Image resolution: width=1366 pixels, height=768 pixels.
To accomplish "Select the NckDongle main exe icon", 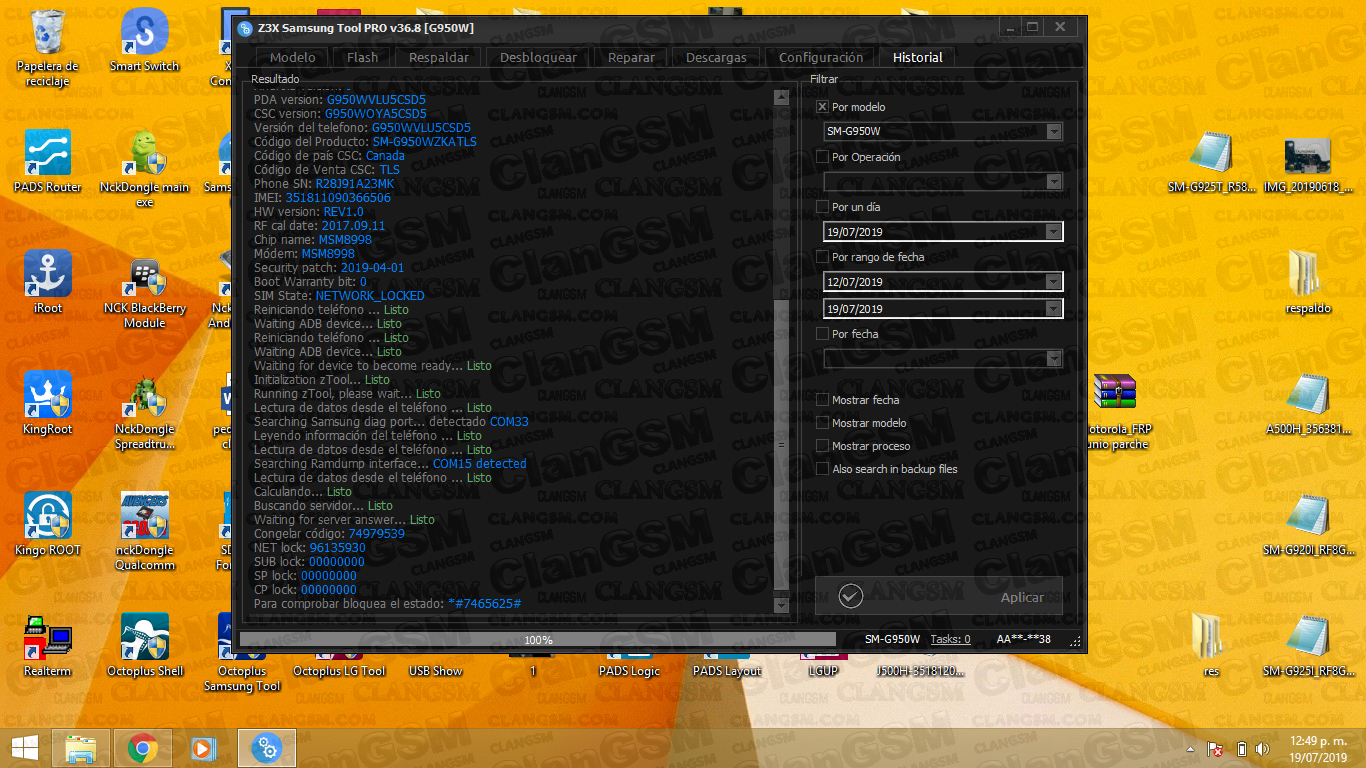I will [145, 169].
